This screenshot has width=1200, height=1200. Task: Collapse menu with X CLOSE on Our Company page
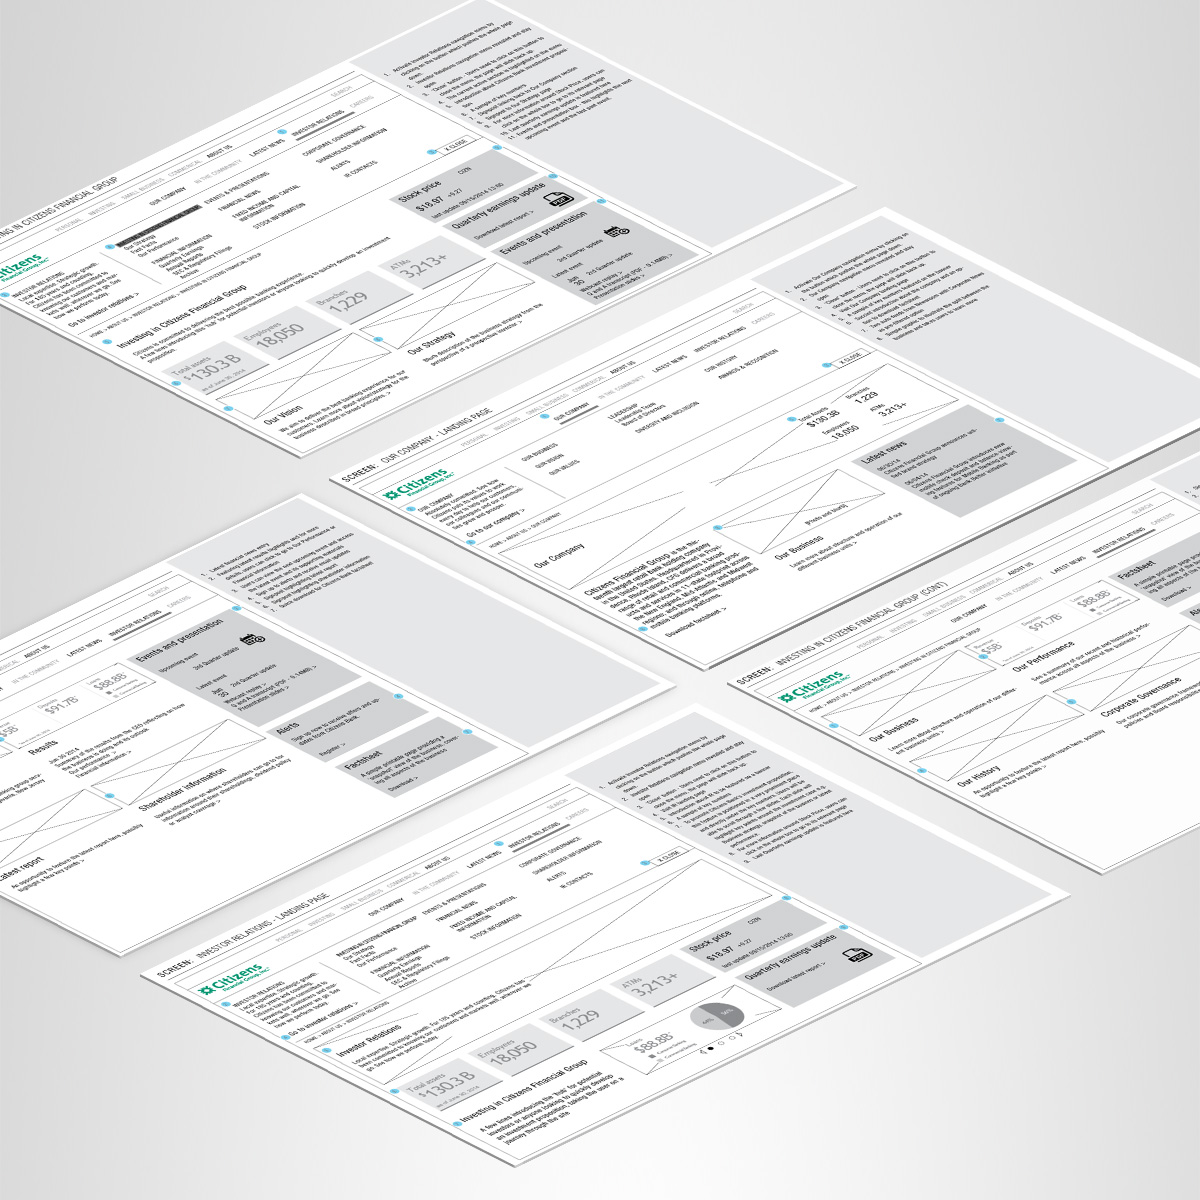[x=849, y=358]
